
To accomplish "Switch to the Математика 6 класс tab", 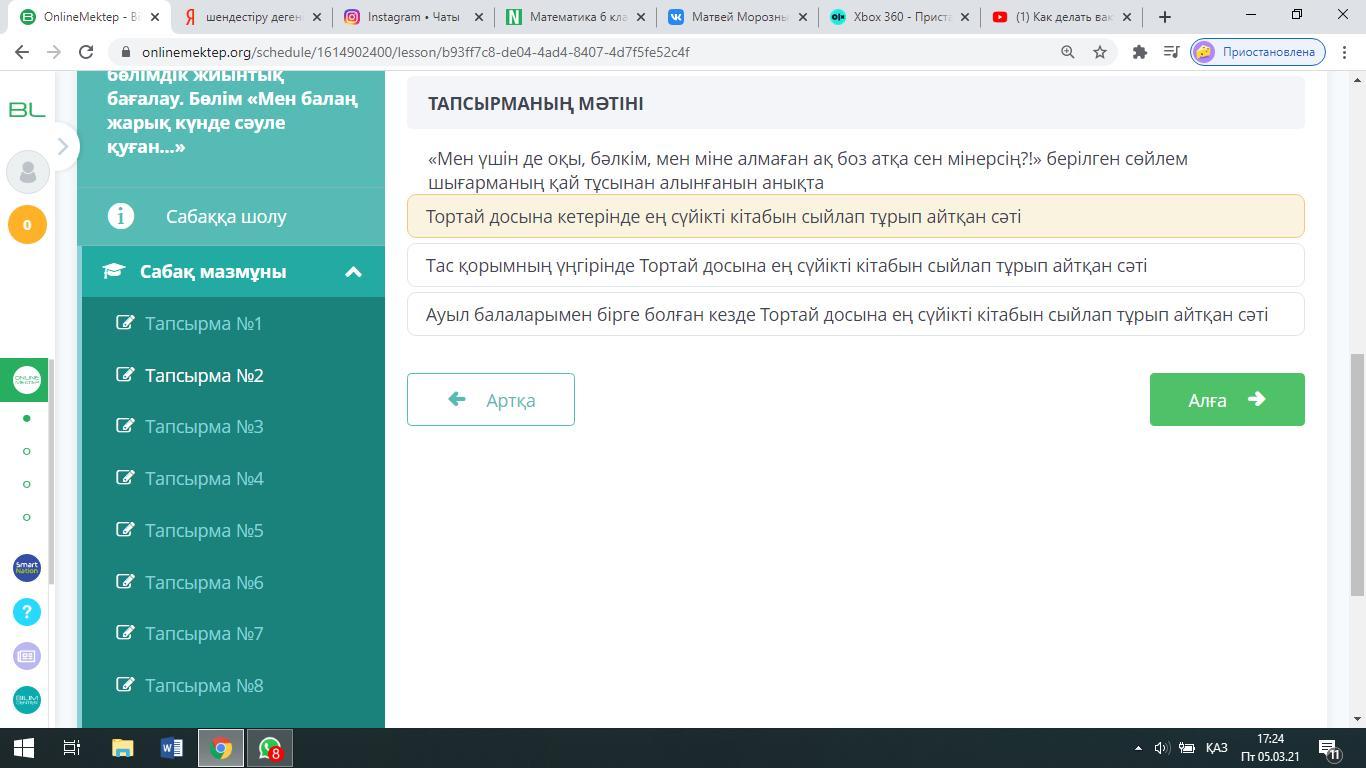I will [575, 17].
